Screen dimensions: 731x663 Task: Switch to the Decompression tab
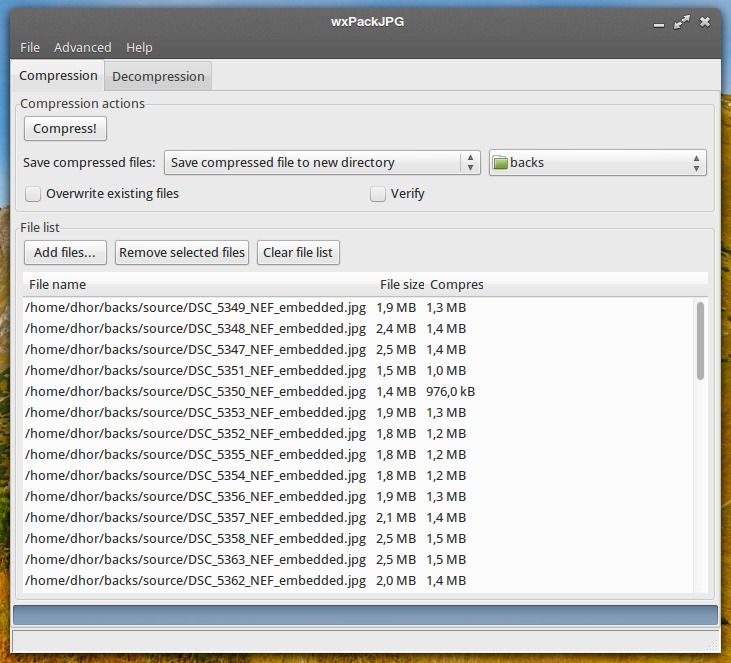coord(158,76)
